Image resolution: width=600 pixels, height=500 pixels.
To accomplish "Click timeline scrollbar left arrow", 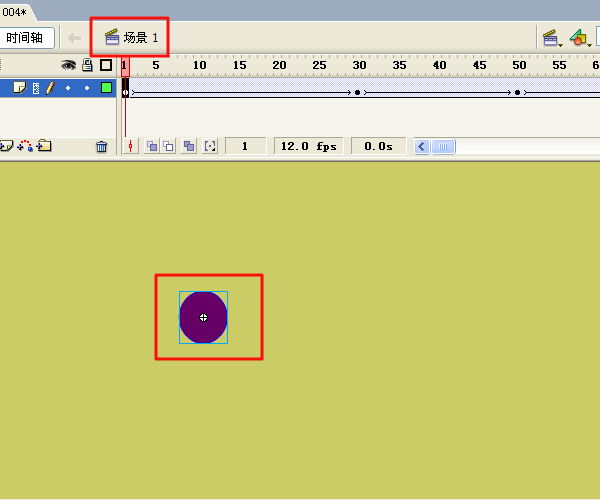I will (422, 147).
